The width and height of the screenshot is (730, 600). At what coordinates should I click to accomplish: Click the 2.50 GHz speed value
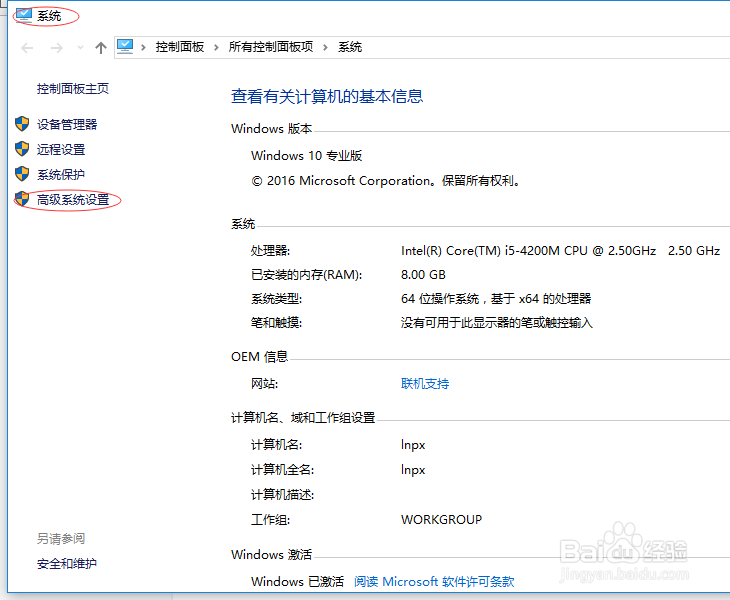(694, 251)
